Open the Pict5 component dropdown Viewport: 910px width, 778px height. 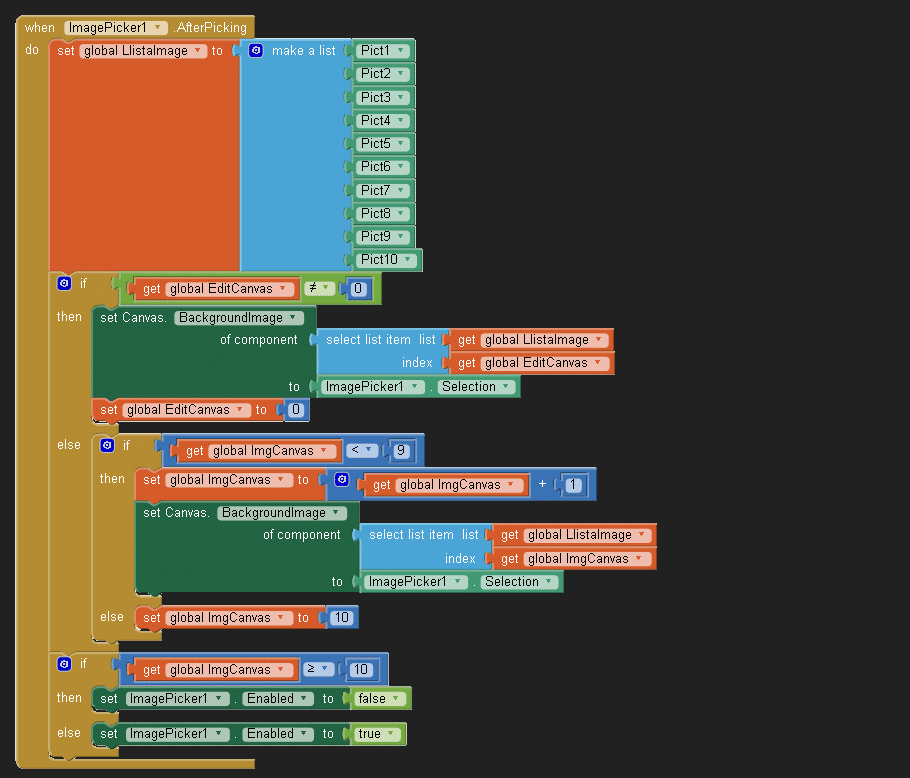click(401, 143)
